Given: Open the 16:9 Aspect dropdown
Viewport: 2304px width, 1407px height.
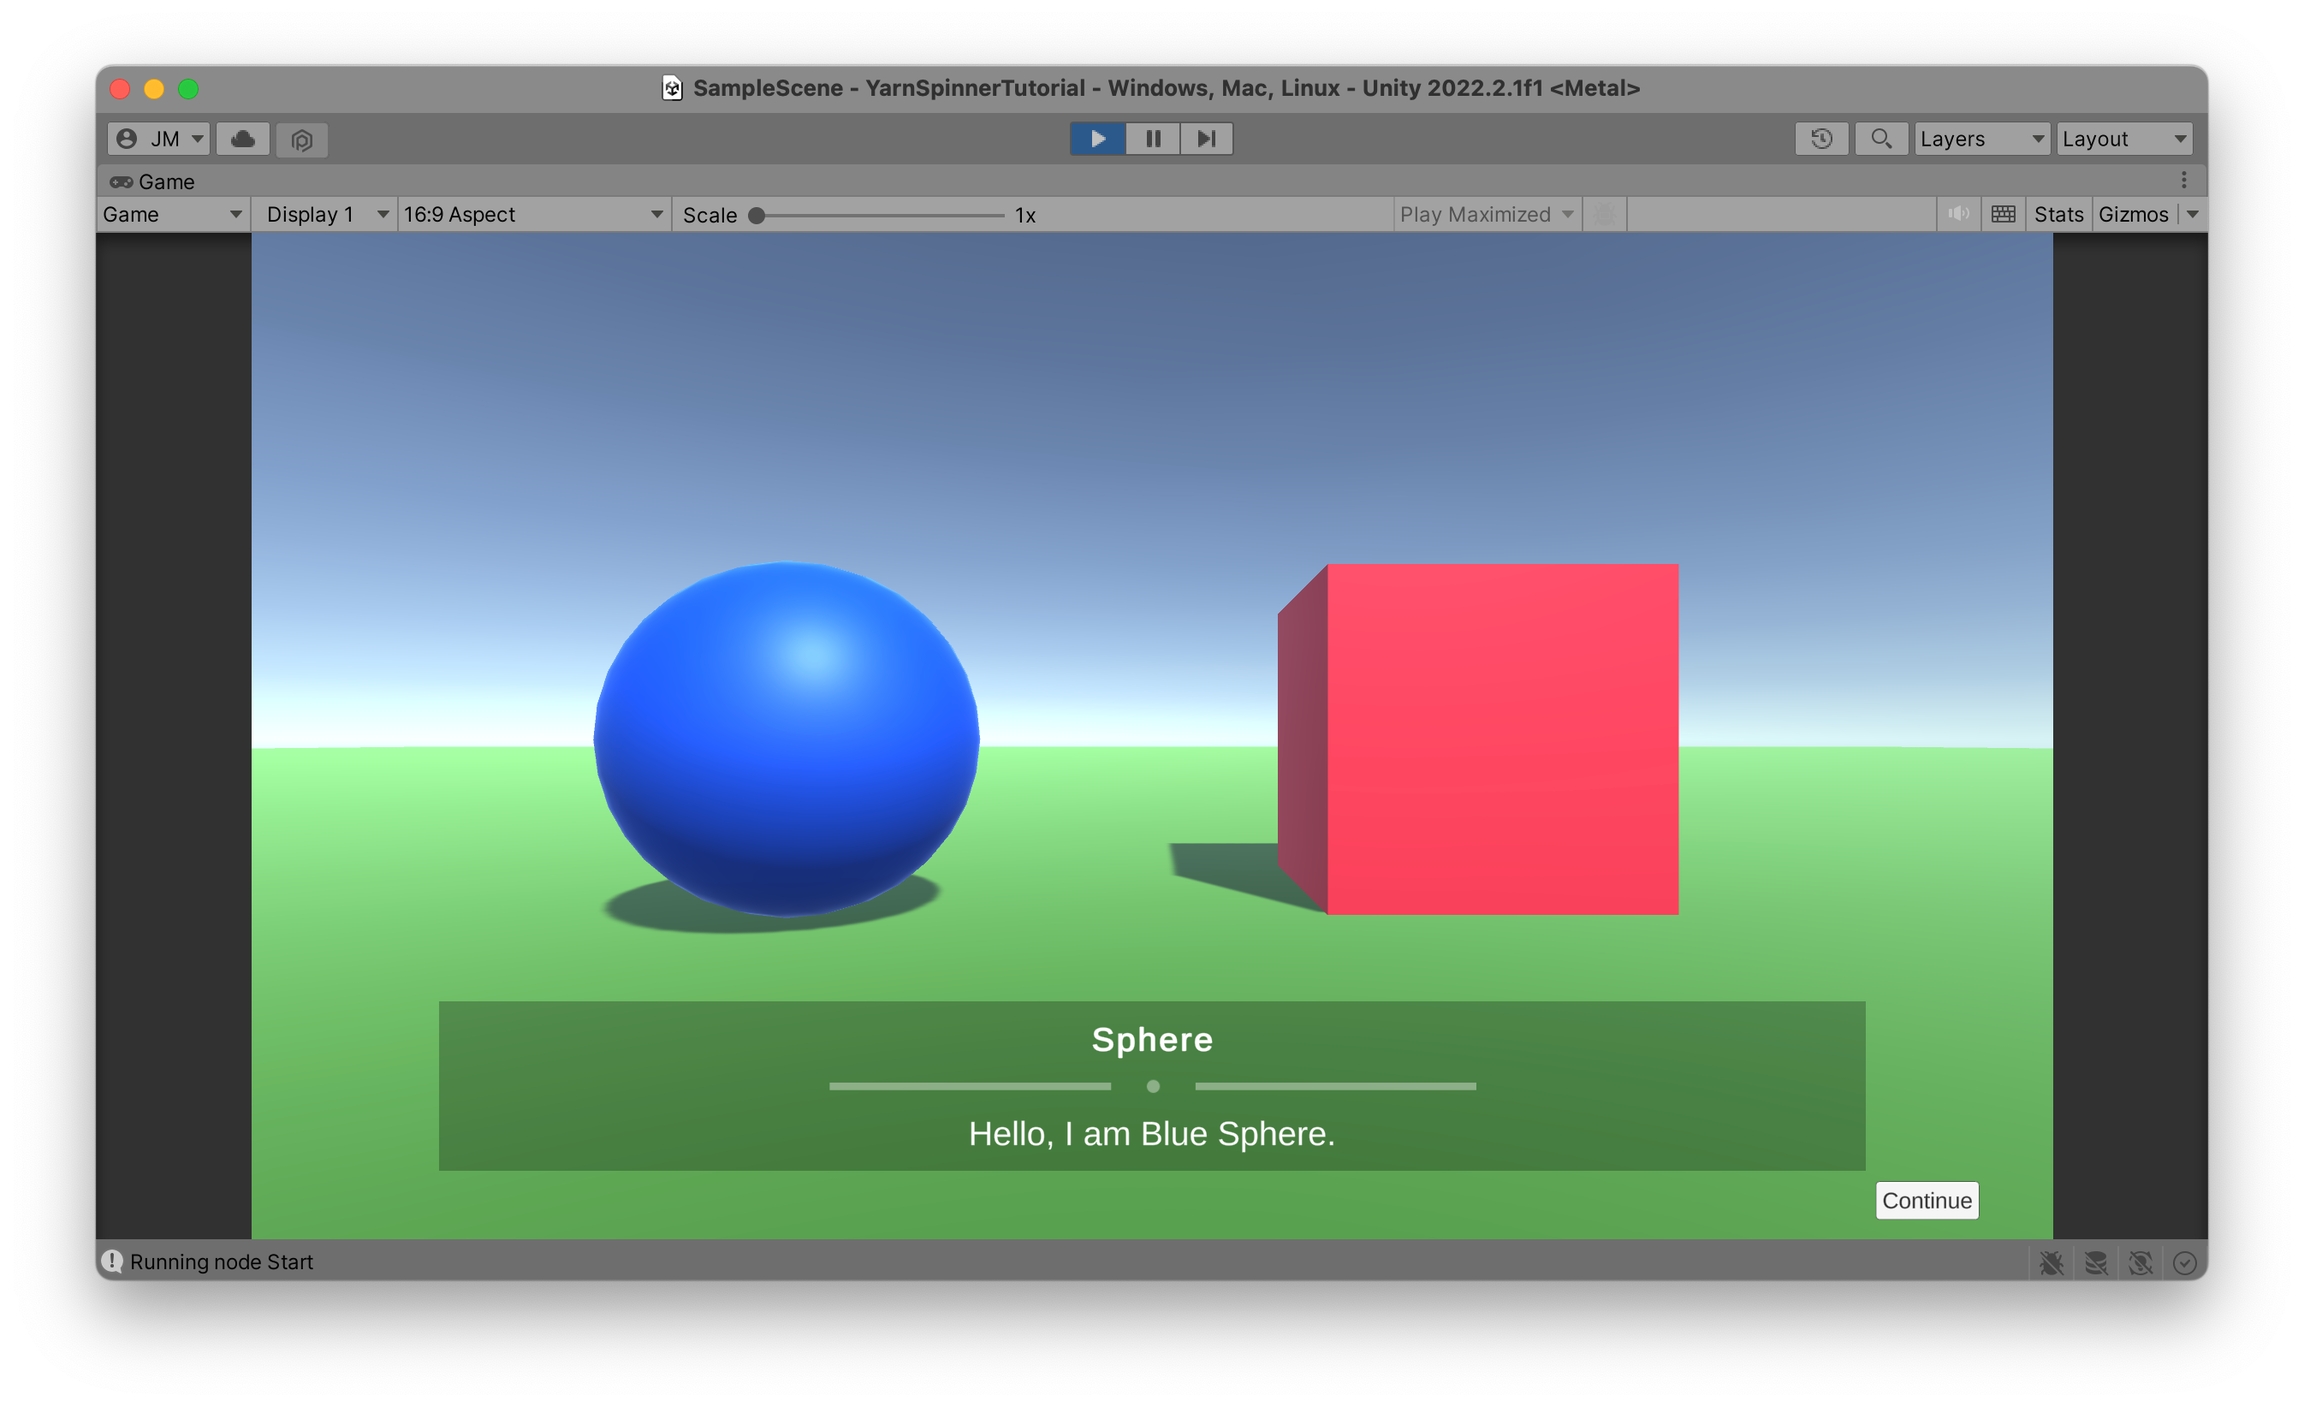Looking at the screenshot, I should [x=533, y=214].
